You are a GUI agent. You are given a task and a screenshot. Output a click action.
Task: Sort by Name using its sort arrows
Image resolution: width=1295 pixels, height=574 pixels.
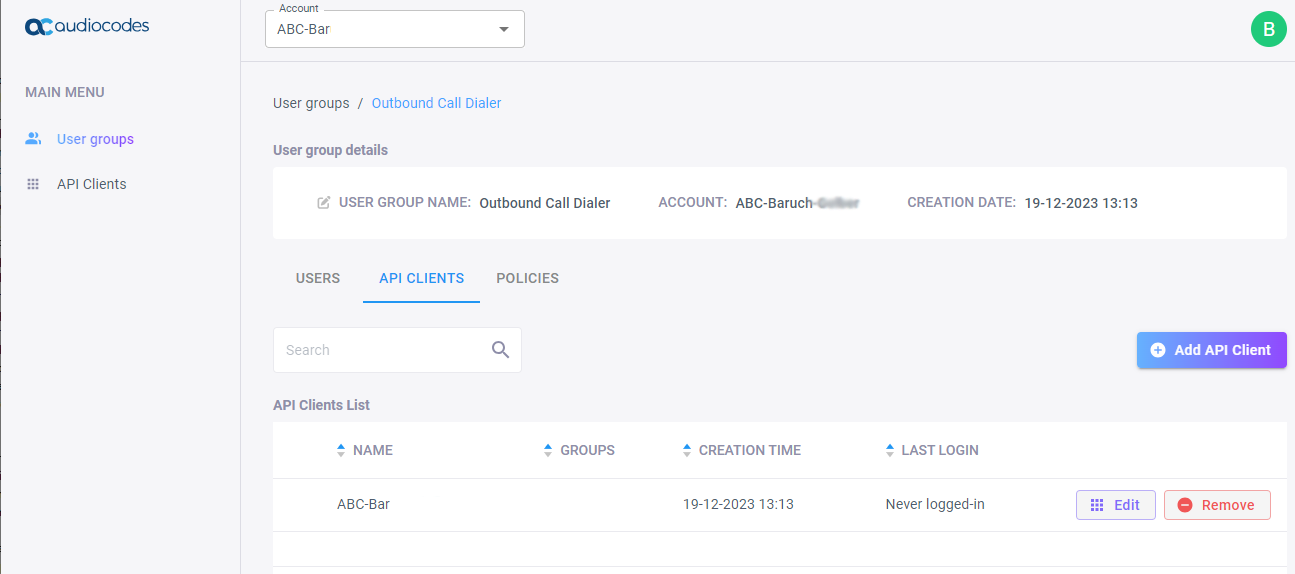tap(341, 450)
